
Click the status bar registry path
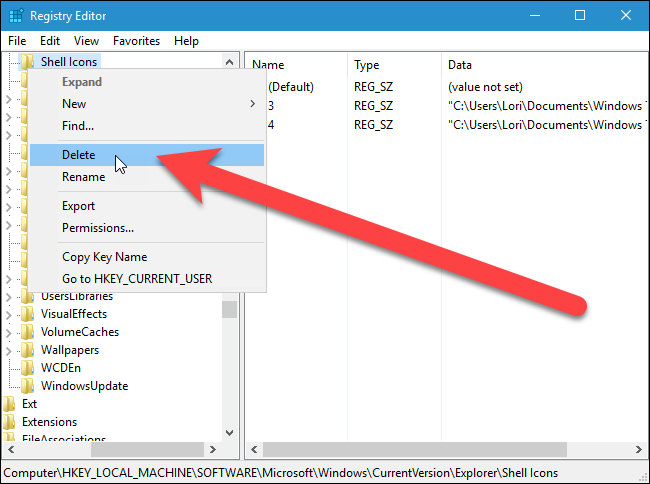[x=281, y=473]
